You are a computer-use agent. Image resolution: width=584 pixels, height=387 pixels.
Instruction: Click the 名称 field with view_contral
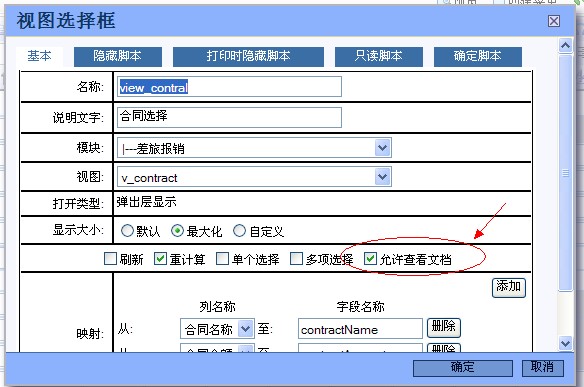pyautogui.click(x=229, y=87)
